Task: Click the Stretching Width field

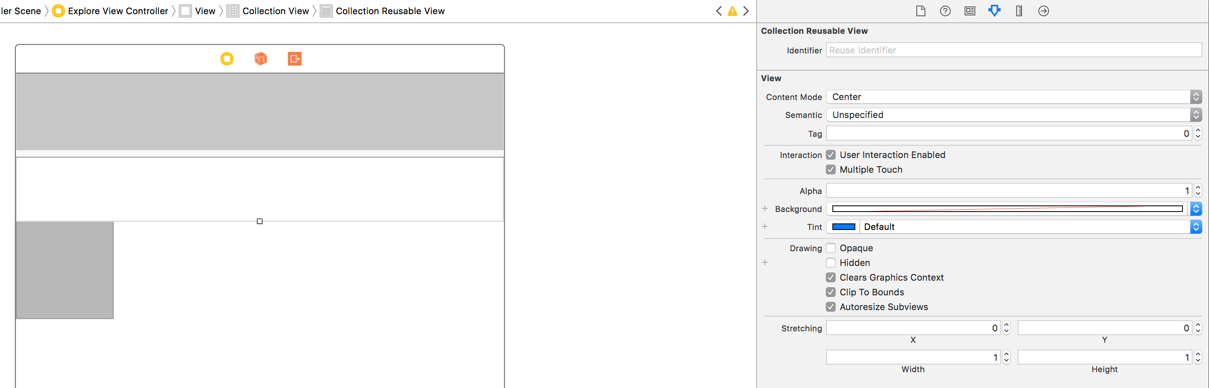Action: pyautogui.click(x=913, y=357)
